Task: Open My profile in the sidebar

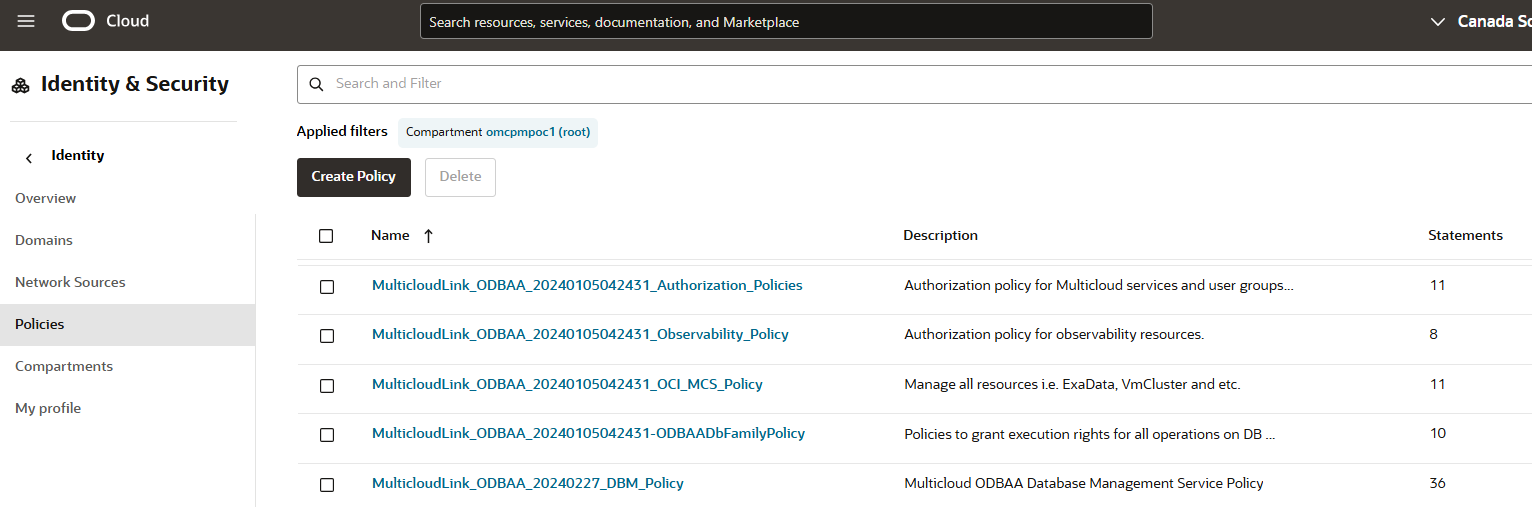Action: point(48,408)
